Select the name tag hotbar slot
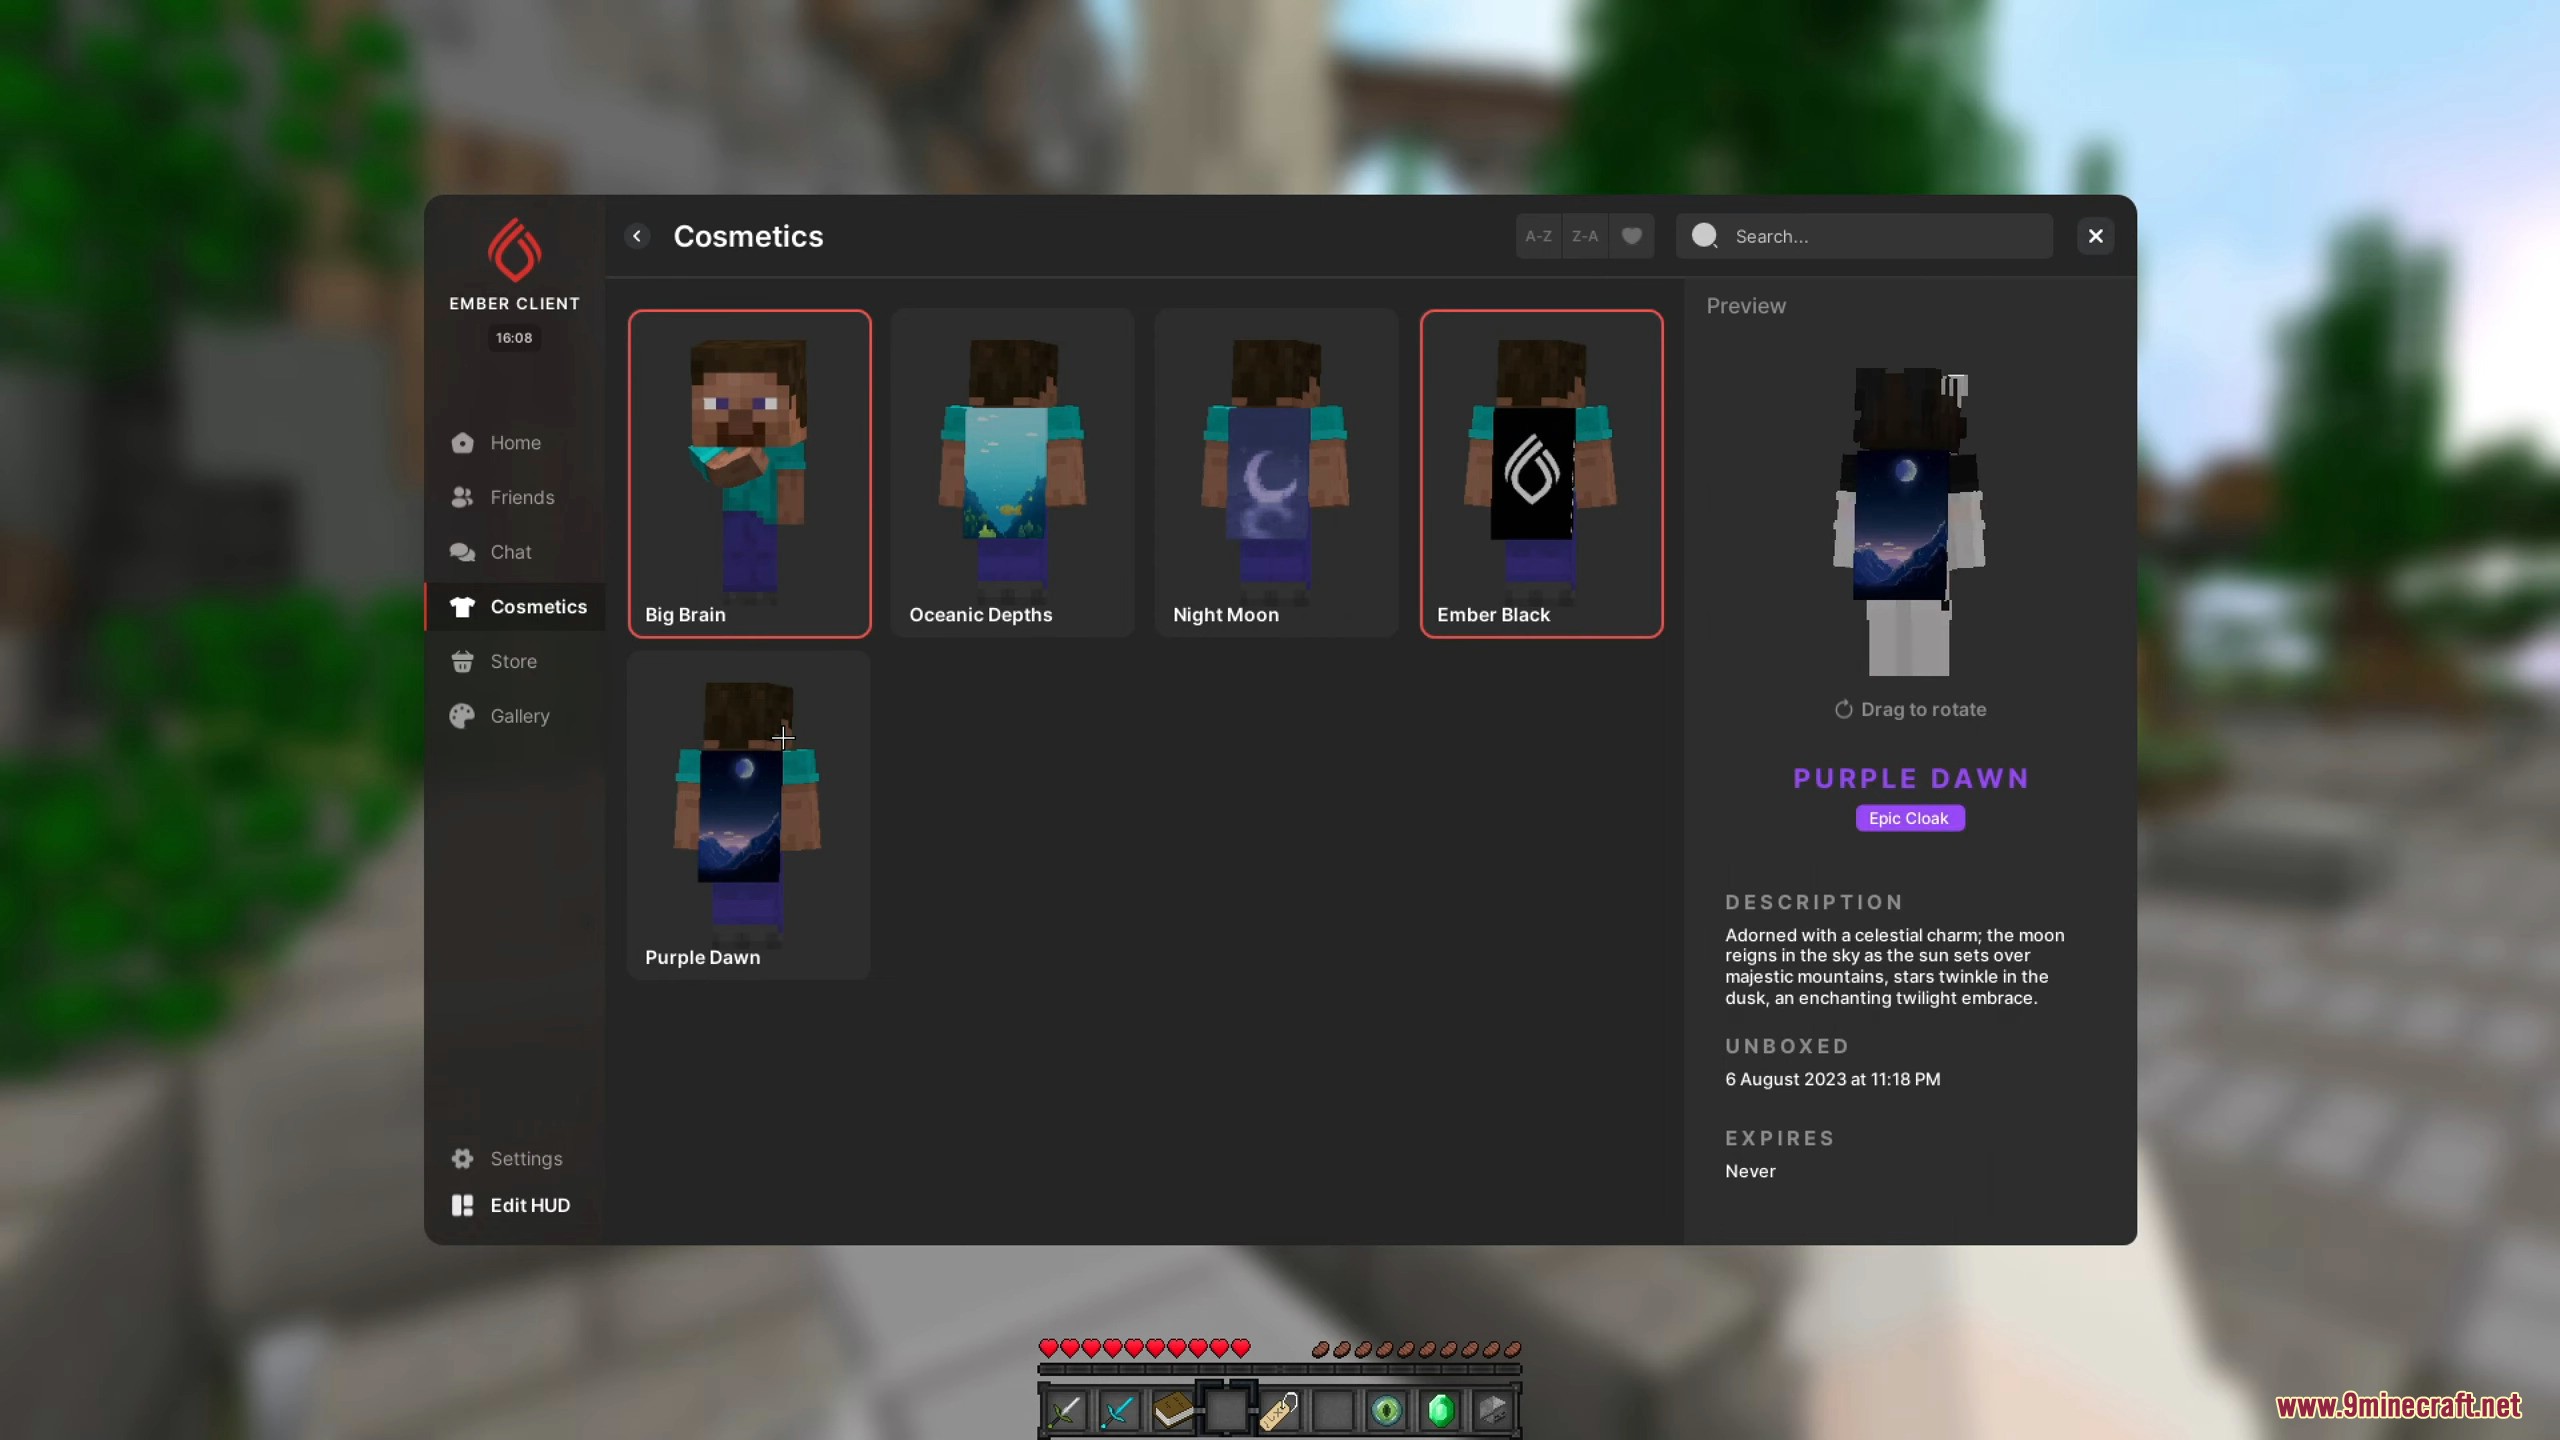Image resolution: width=2560 pixels, height=1440 pixels. pyautogui.click(x=1279, y=1411)
